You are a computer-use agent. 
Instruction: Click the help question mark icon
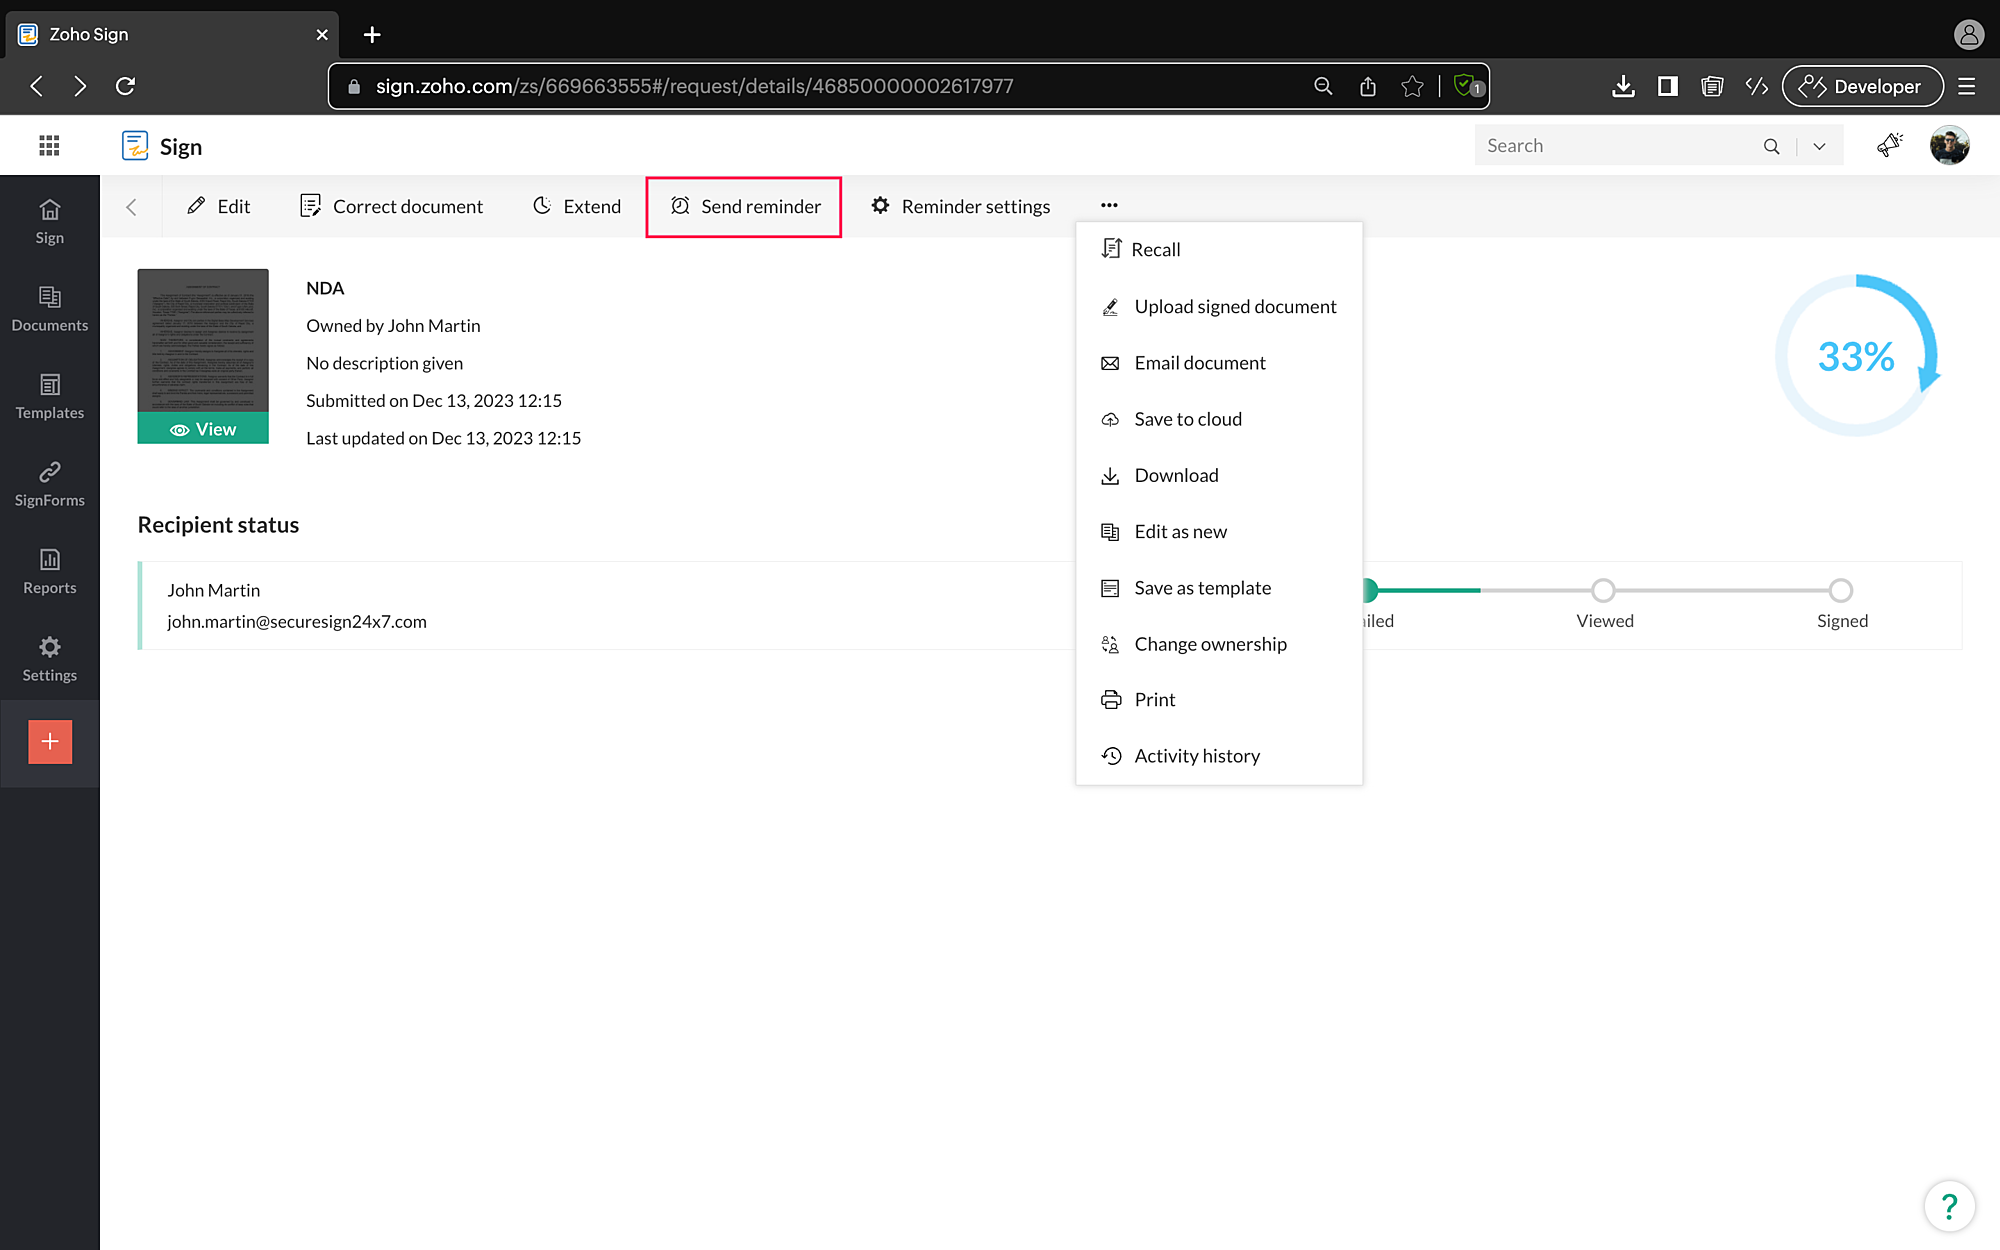pyautogui.click(x=1948, y=1206)
